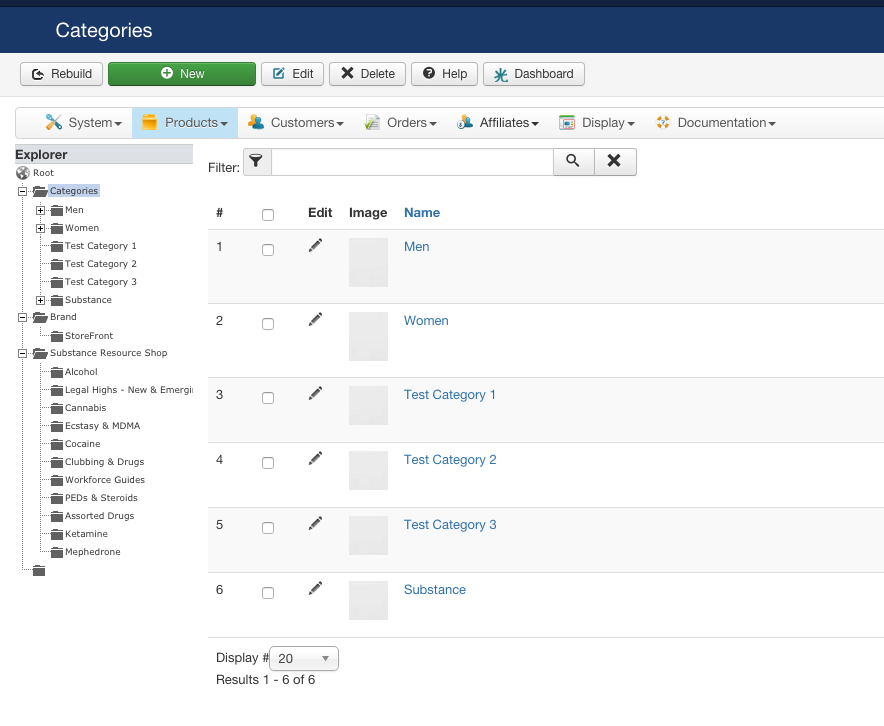This screenshot has width=884, height=726.
Task: Expand the Women tree node
Action: [40, 228]
